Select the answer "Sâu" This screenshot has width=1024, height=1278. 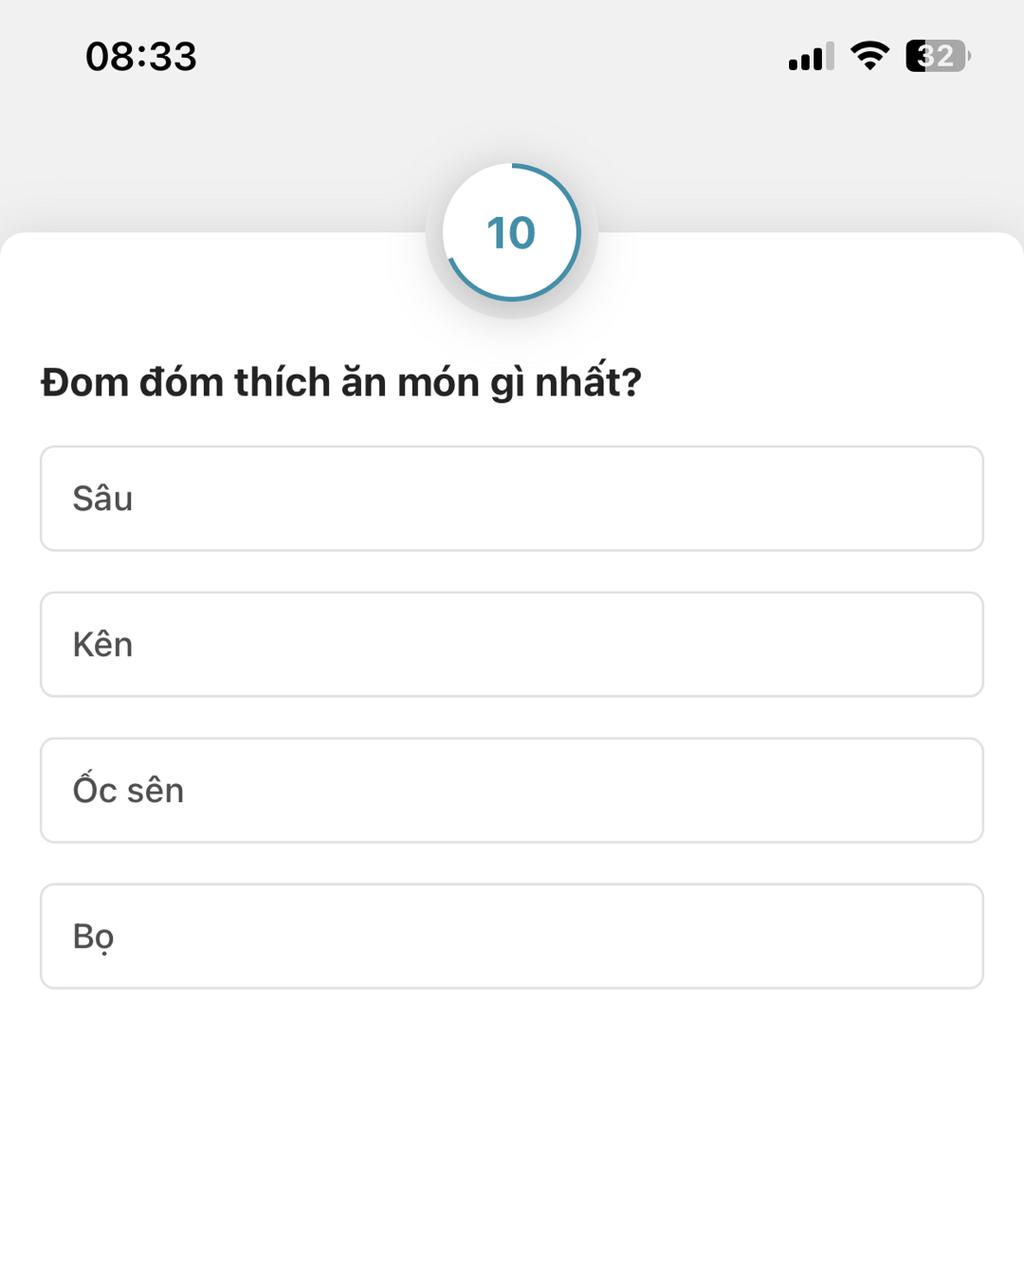pos(511,498)
